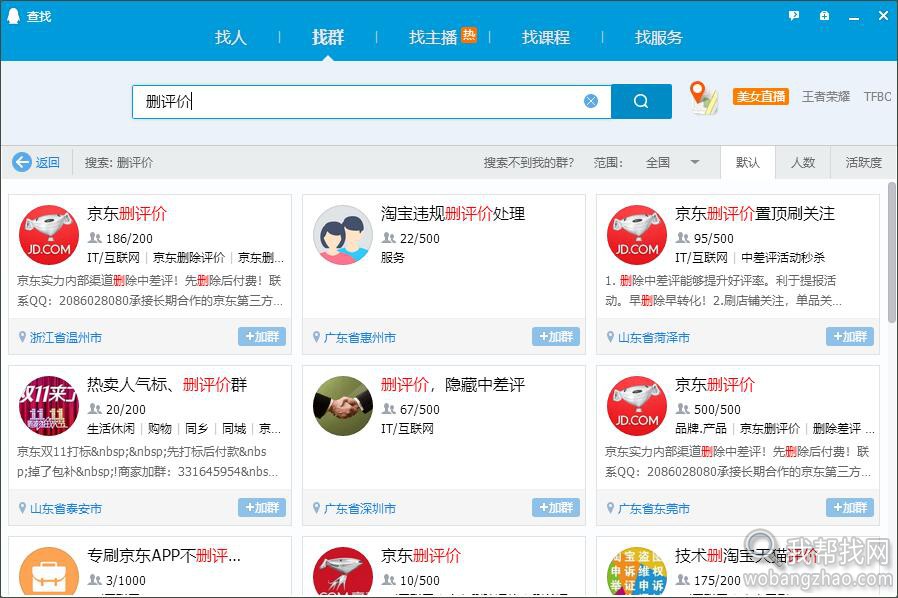Open JD avatar of 京东删评价置顶刷关注 group
Viewport: 898px width, 598px height.
(x=637, y=235)
